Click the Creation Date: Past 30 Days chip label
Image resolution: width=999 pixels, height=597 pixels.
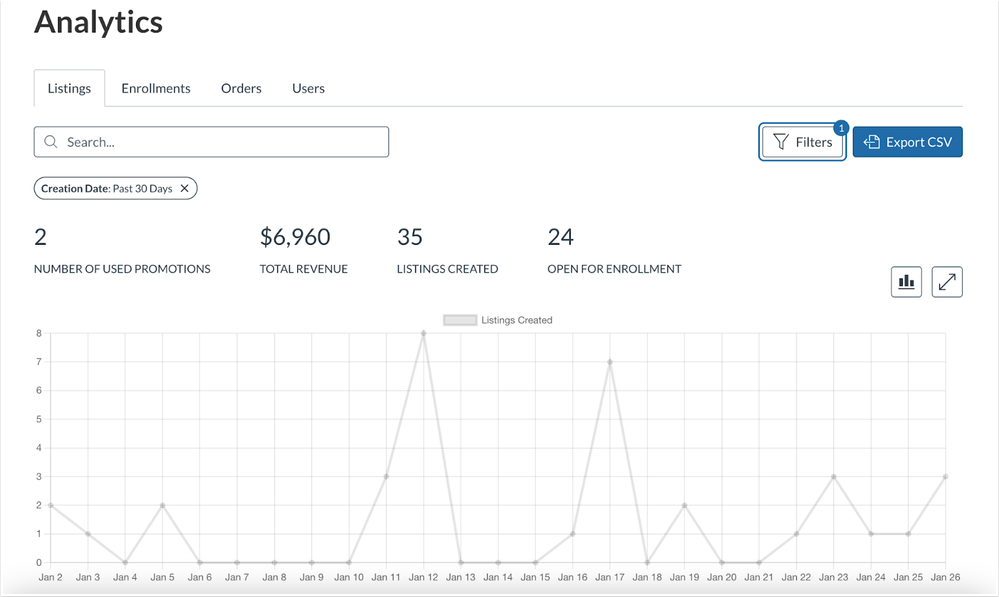(106, 188)
